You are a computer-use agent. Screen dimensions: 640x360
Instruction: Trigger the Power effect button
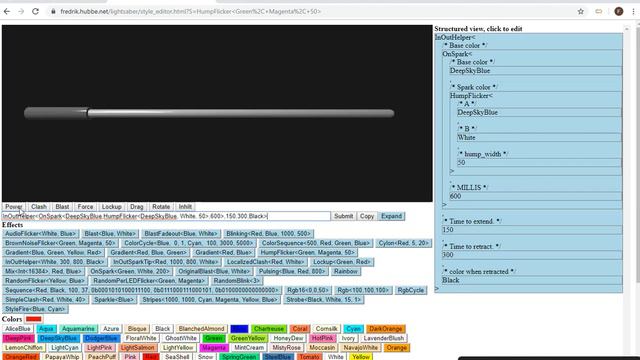pyautogui.click(x=14, y=207)
